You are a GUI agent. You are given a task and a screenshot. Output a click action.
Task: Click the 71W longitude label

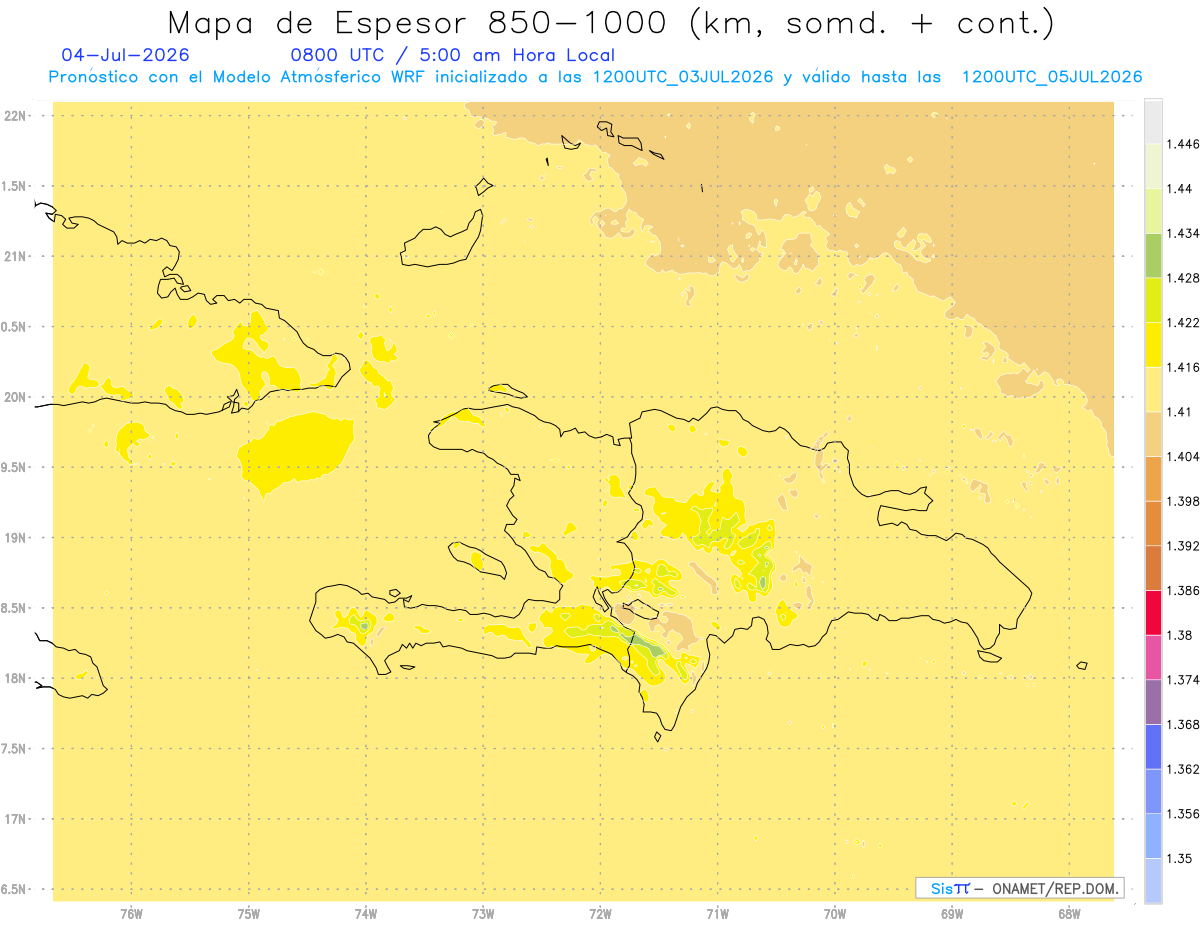(x=717, y=914)
